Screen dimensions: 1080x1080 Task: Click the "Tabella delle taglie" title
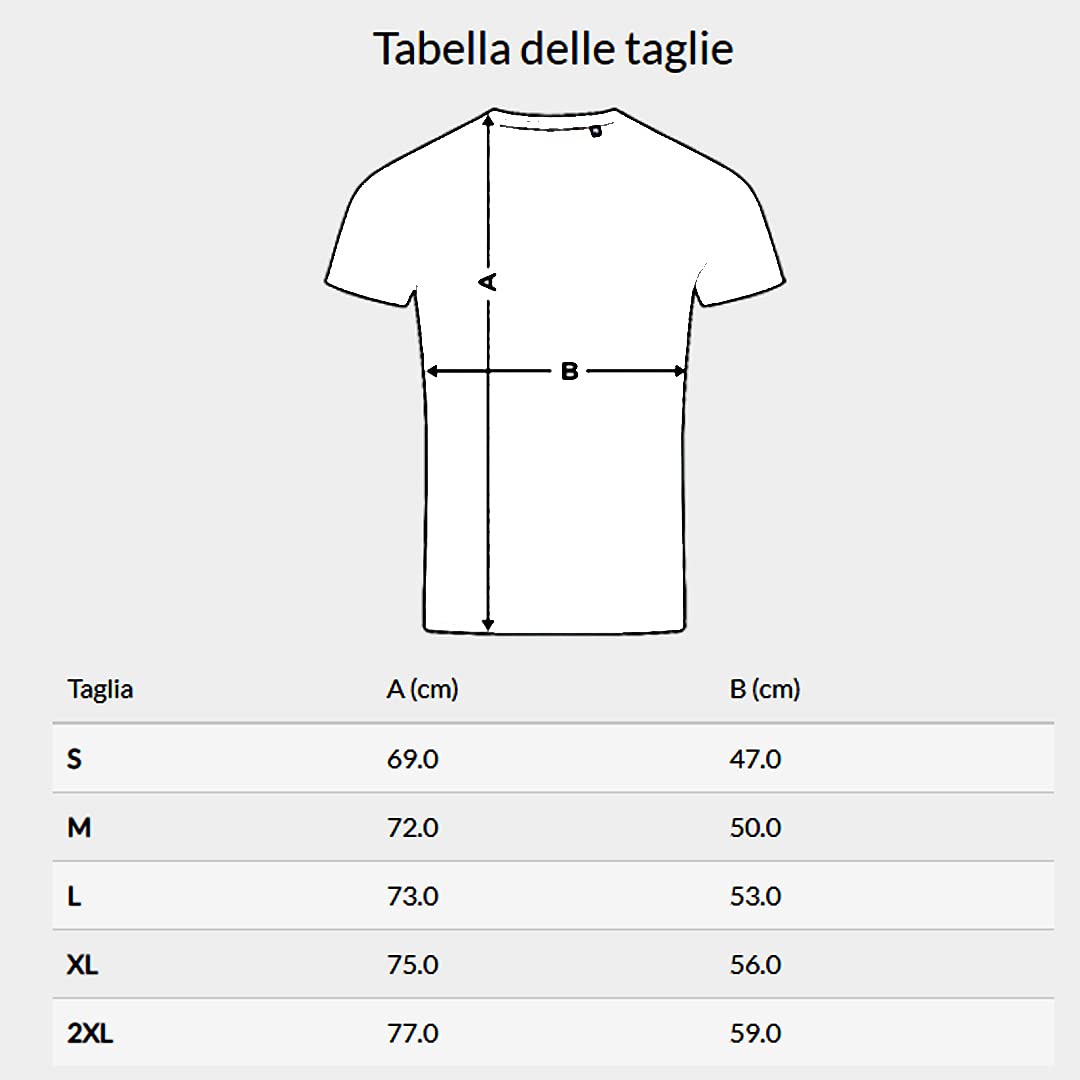click(x=553, y=49)
